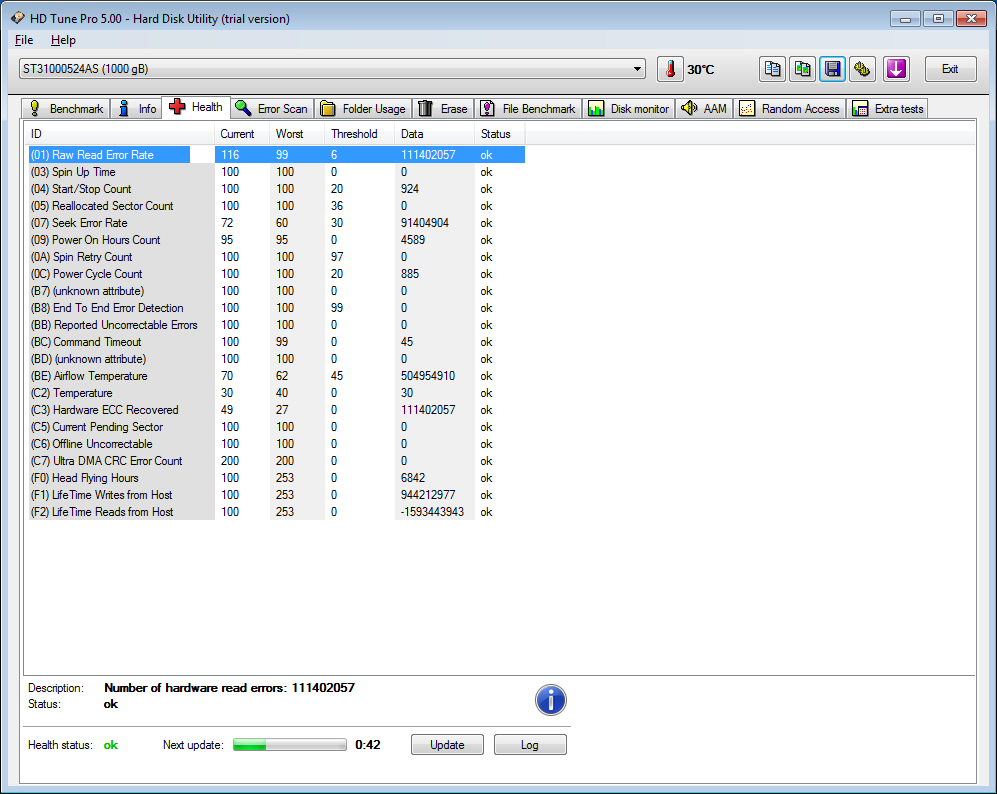Click the Exit button

950,69
